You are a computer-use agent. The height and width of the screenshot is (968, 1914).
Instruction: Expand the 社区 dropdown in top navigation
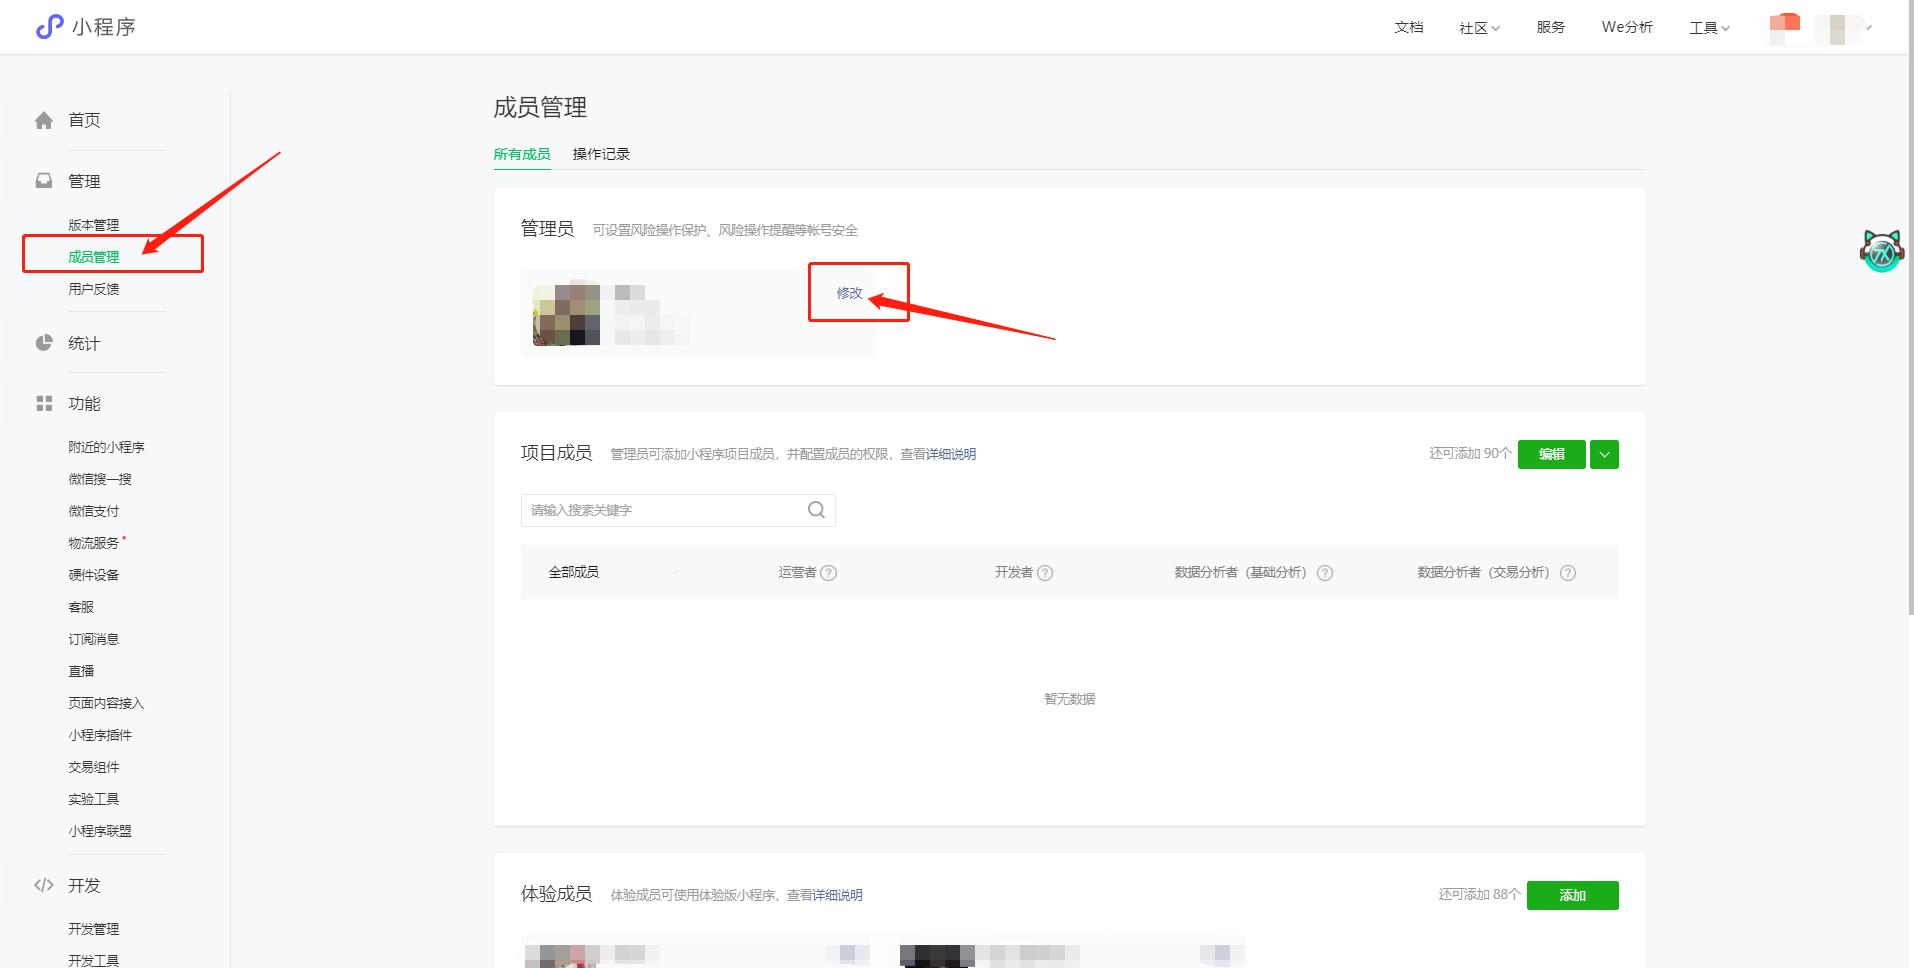coord(1478,27)
